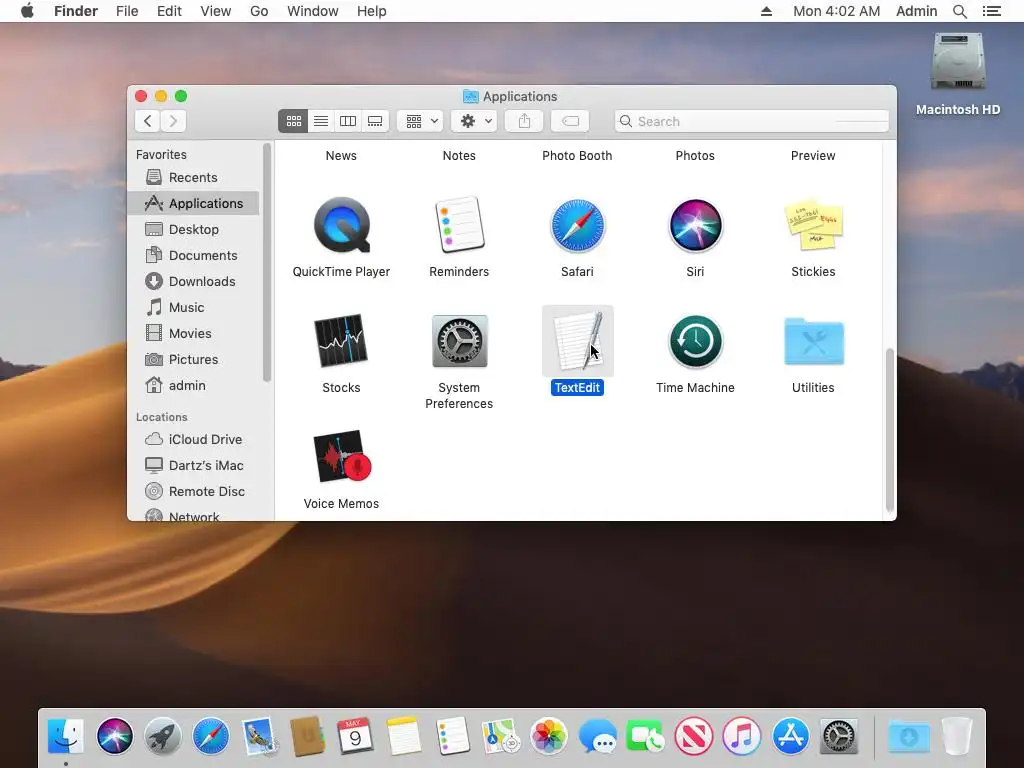Screen dimensions: 1024x768
Task: Go forward with the forward arrow
Action: [x=173, y=121]
